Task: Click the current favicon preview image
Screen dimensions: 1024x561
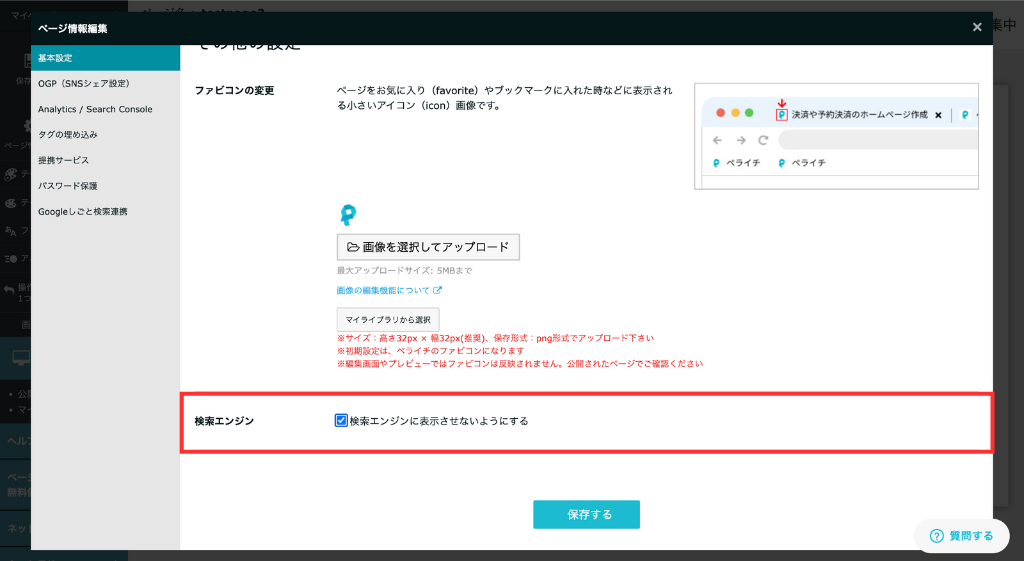Action: click(x=348, y=214)
